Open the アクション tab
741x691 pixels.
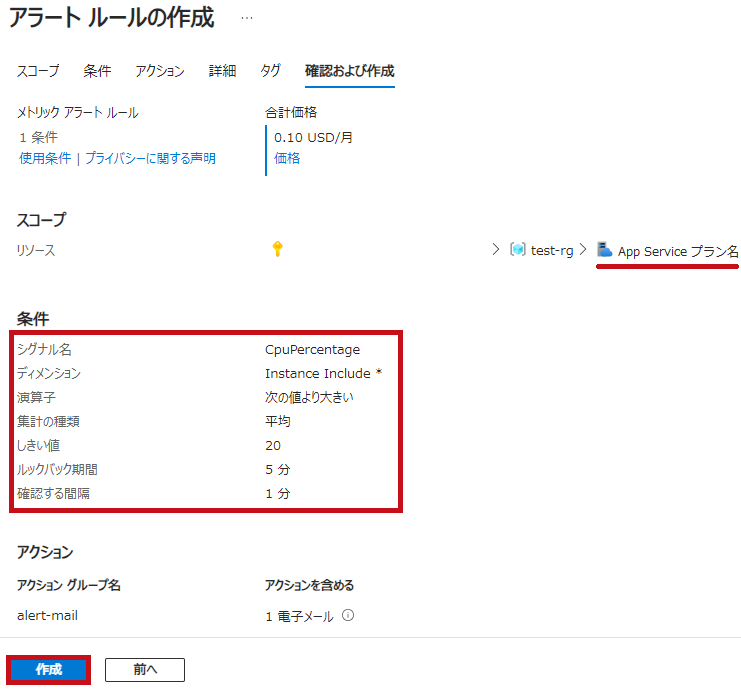160,71
